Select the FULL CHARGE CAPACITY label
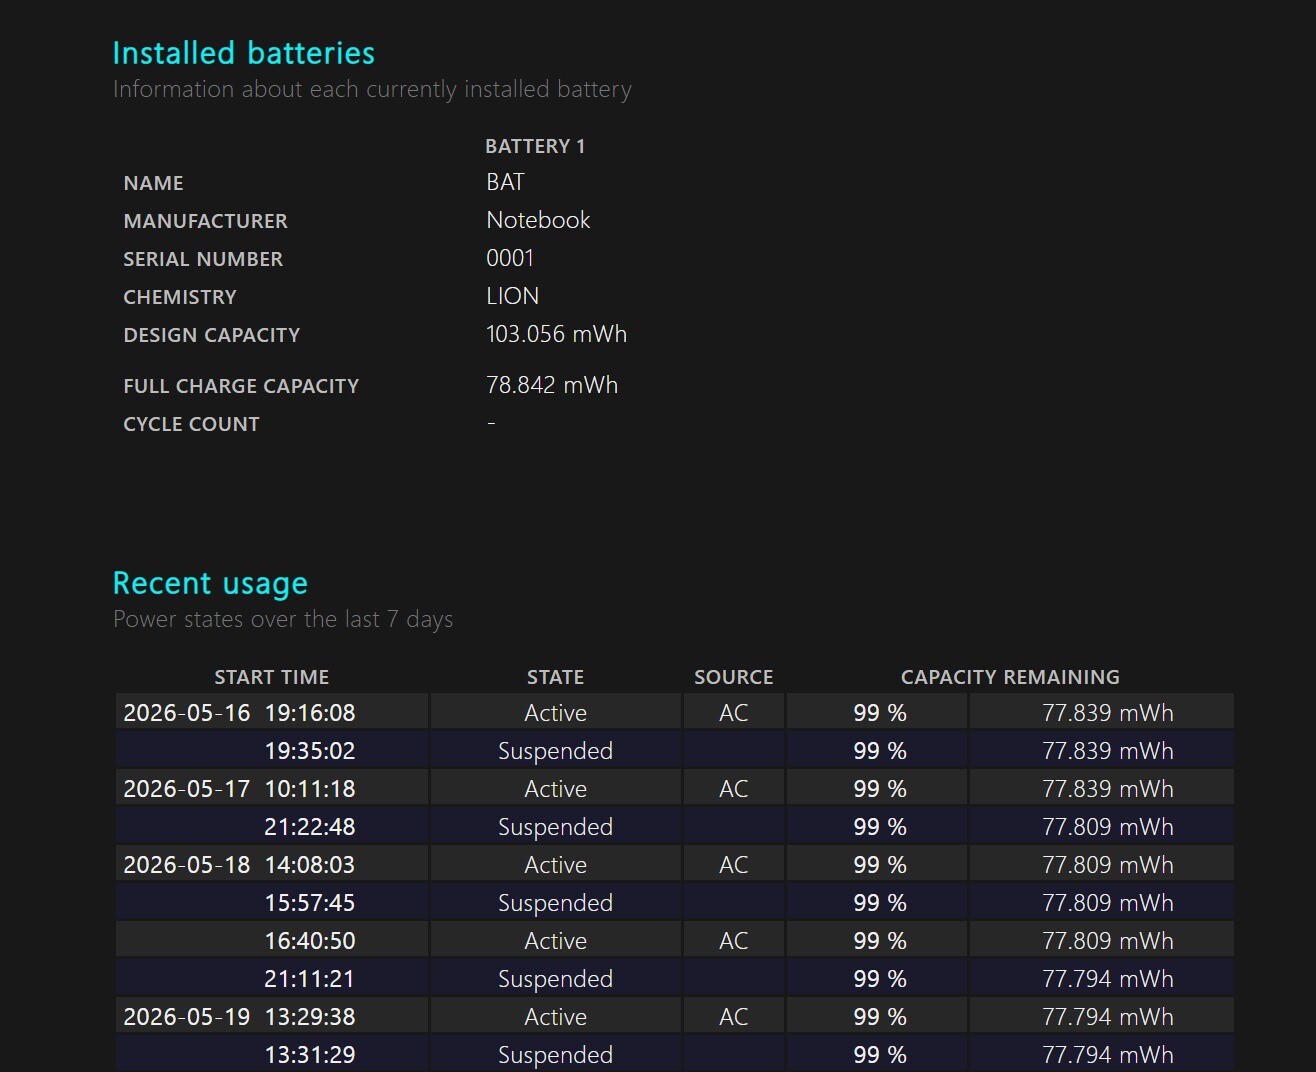Screen dimensions: 1316x1072 (x=241, y=386)
